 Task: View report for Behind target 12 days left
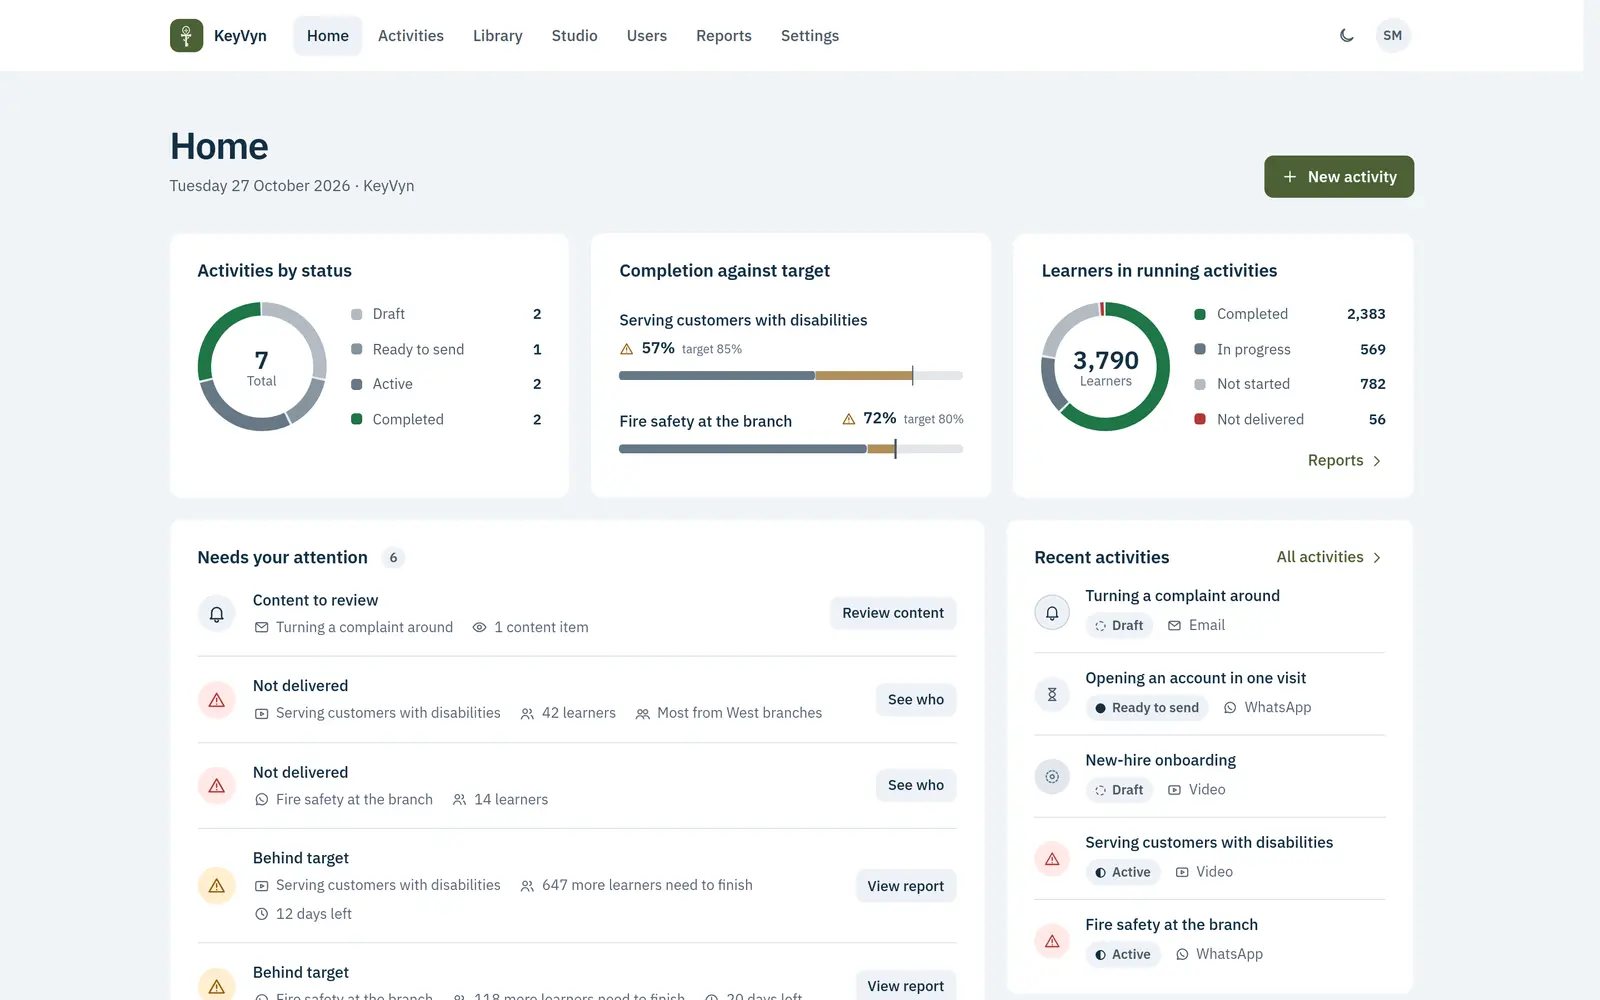(x=906, y=886)
